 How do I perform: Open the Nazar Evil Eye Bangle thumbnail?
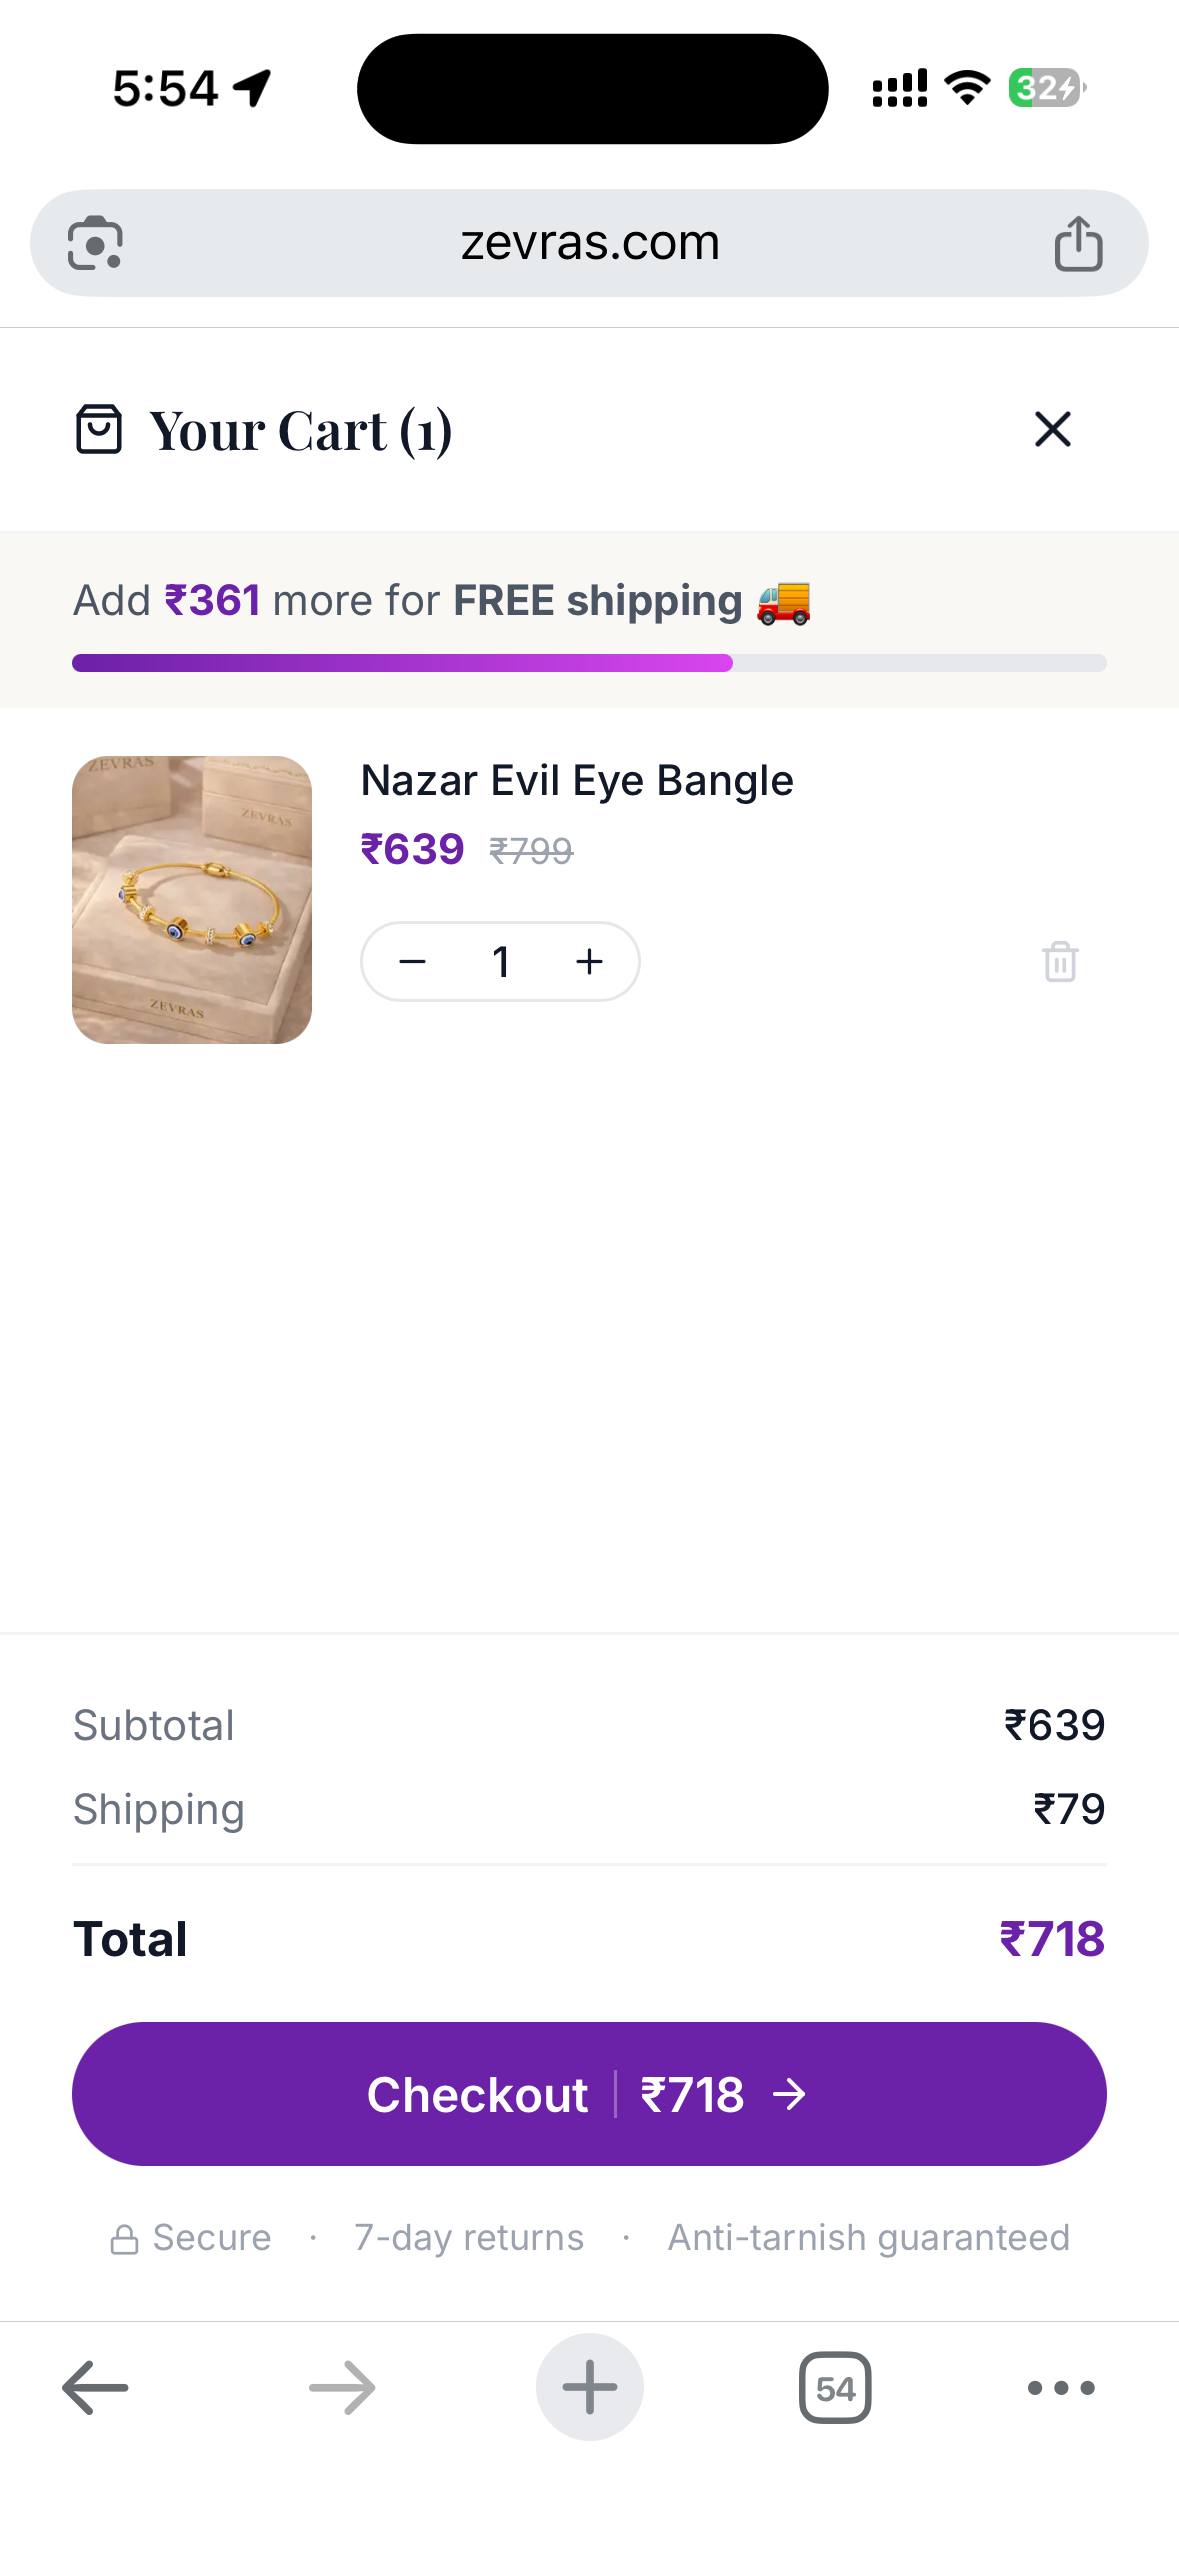pos(192,899)
